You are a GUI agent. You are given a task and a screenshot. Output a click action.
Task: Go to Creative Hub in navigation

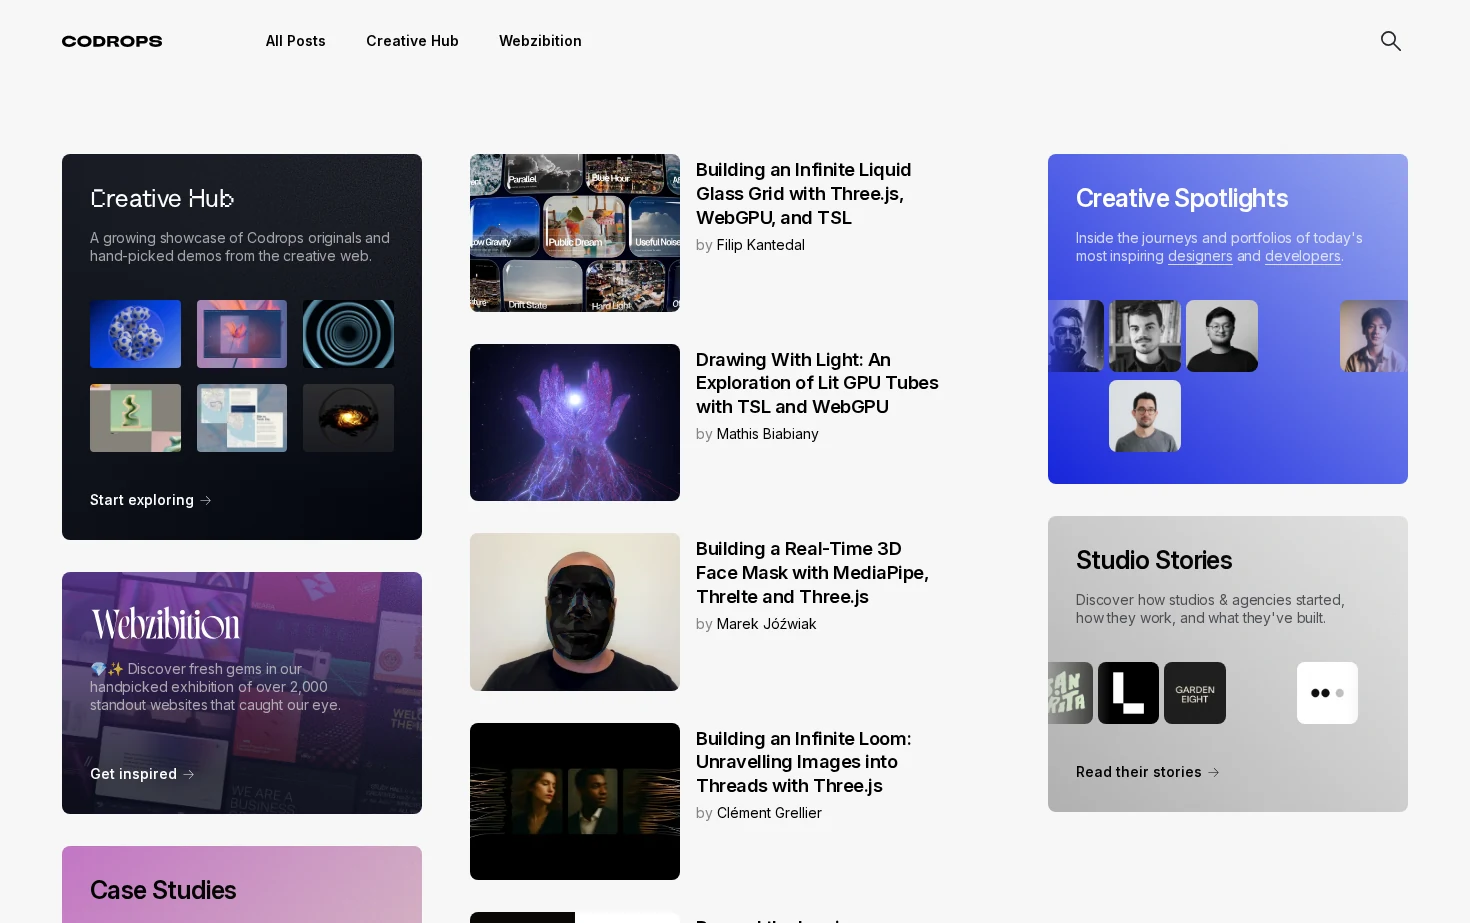coord(412,41)
